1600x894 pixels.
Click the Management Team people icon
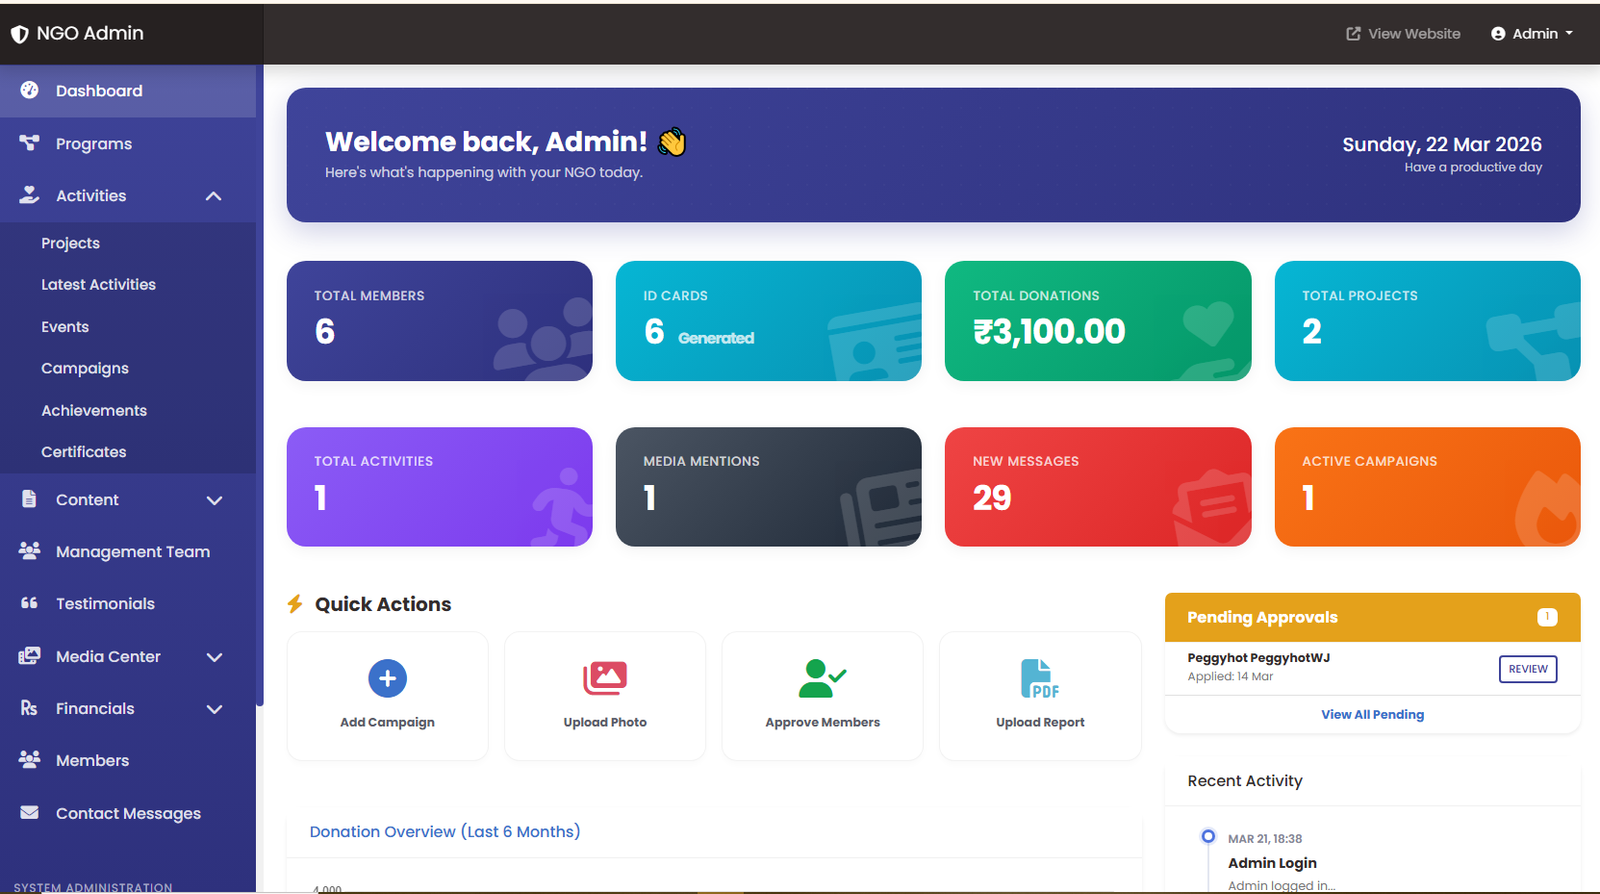click(x=29, y=551)
